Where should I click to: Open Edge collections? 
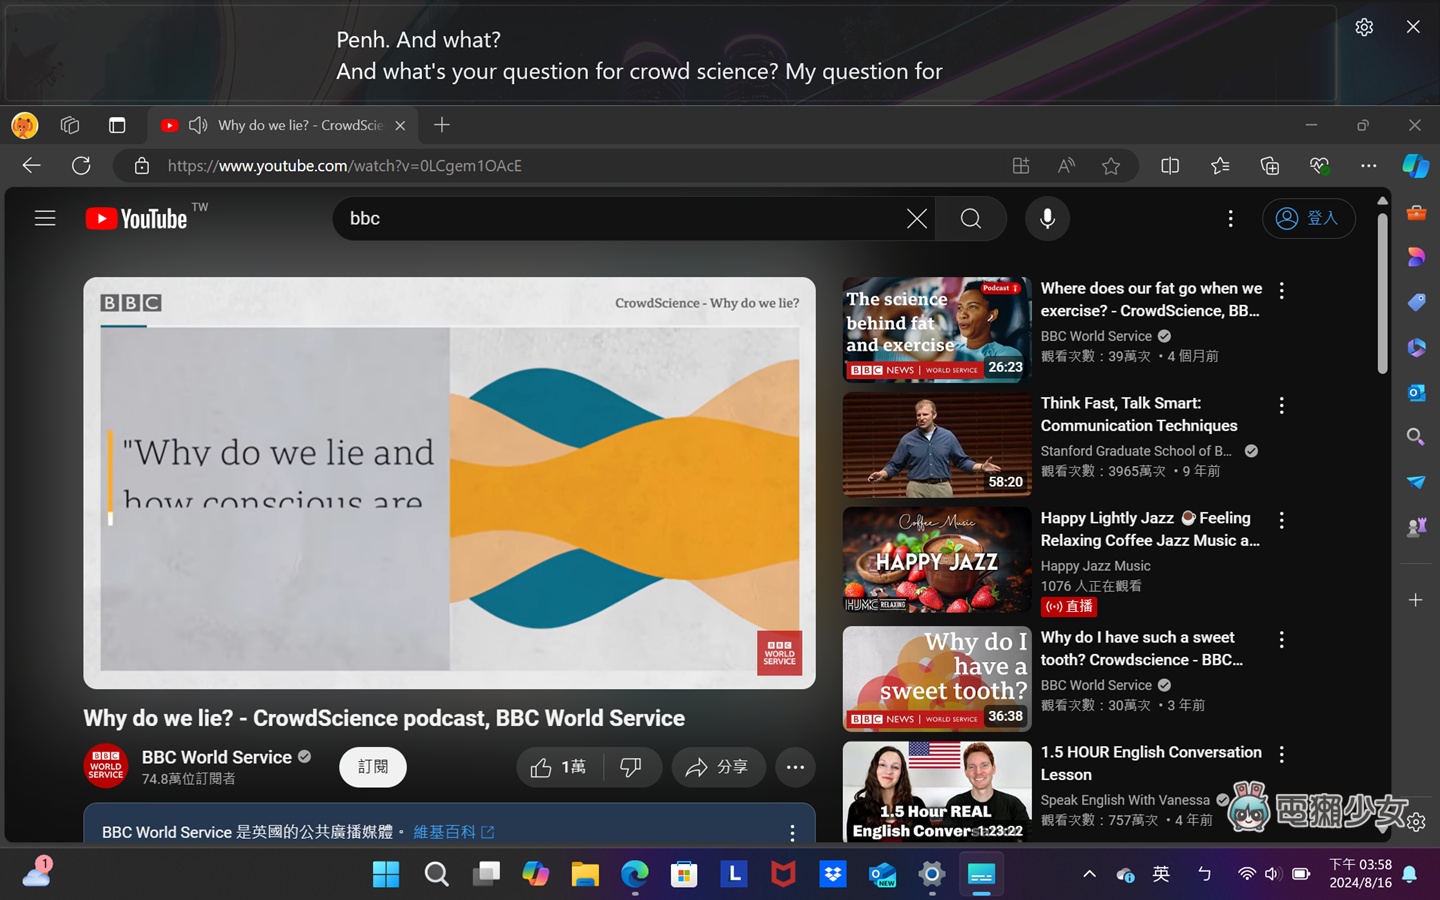click(1270, 166)
